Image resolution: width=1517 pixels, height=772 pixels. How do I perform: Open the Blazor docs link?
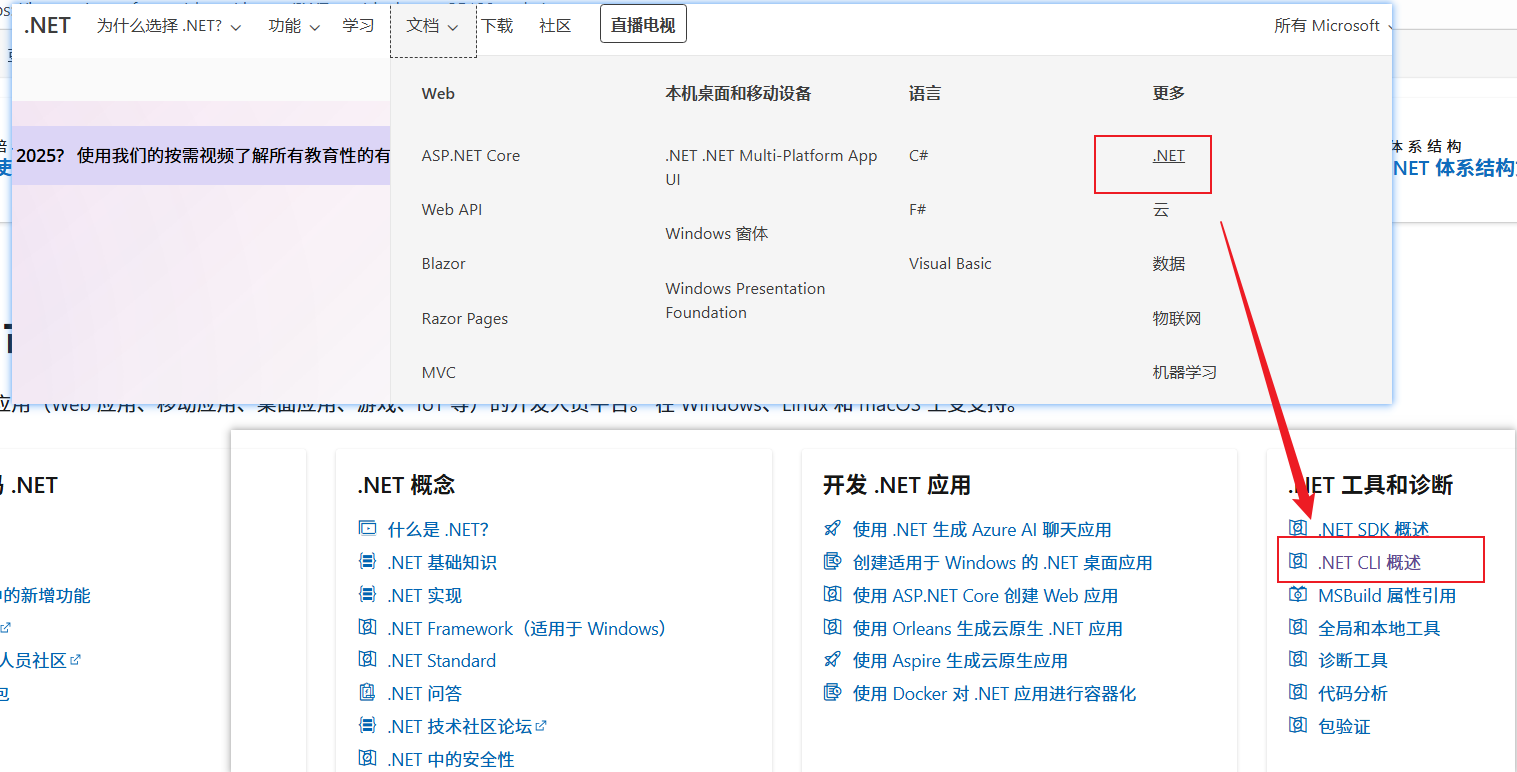[444, 264]
